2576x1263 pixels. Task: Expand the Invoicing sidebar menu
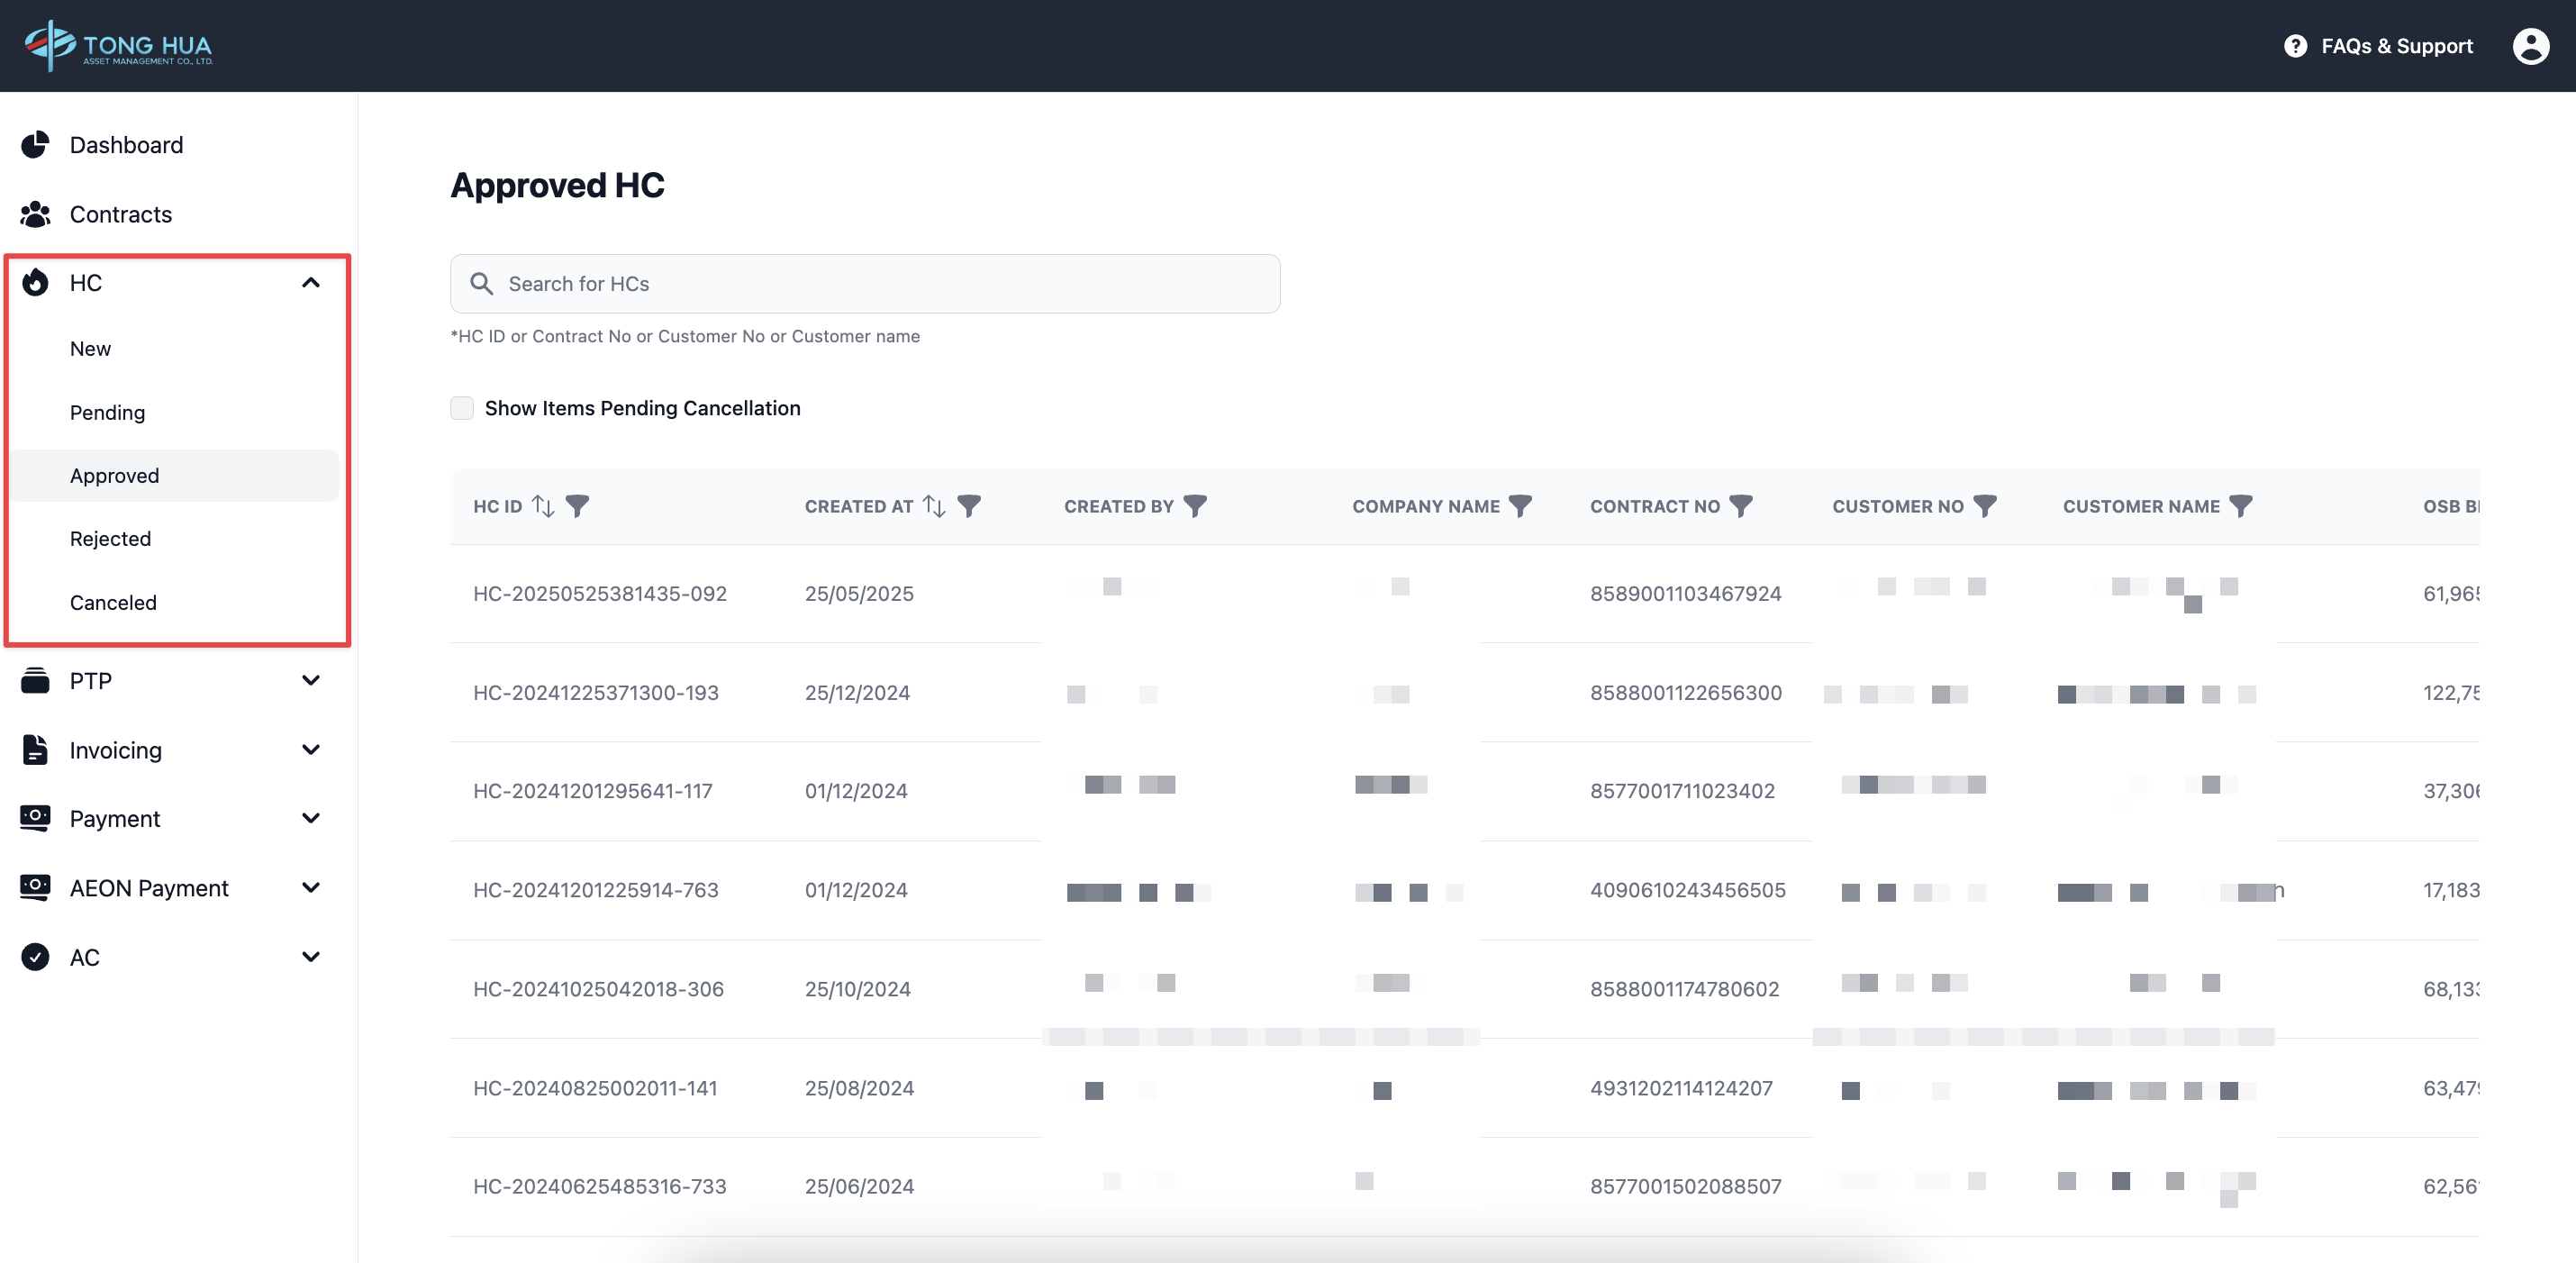[311, 750]
